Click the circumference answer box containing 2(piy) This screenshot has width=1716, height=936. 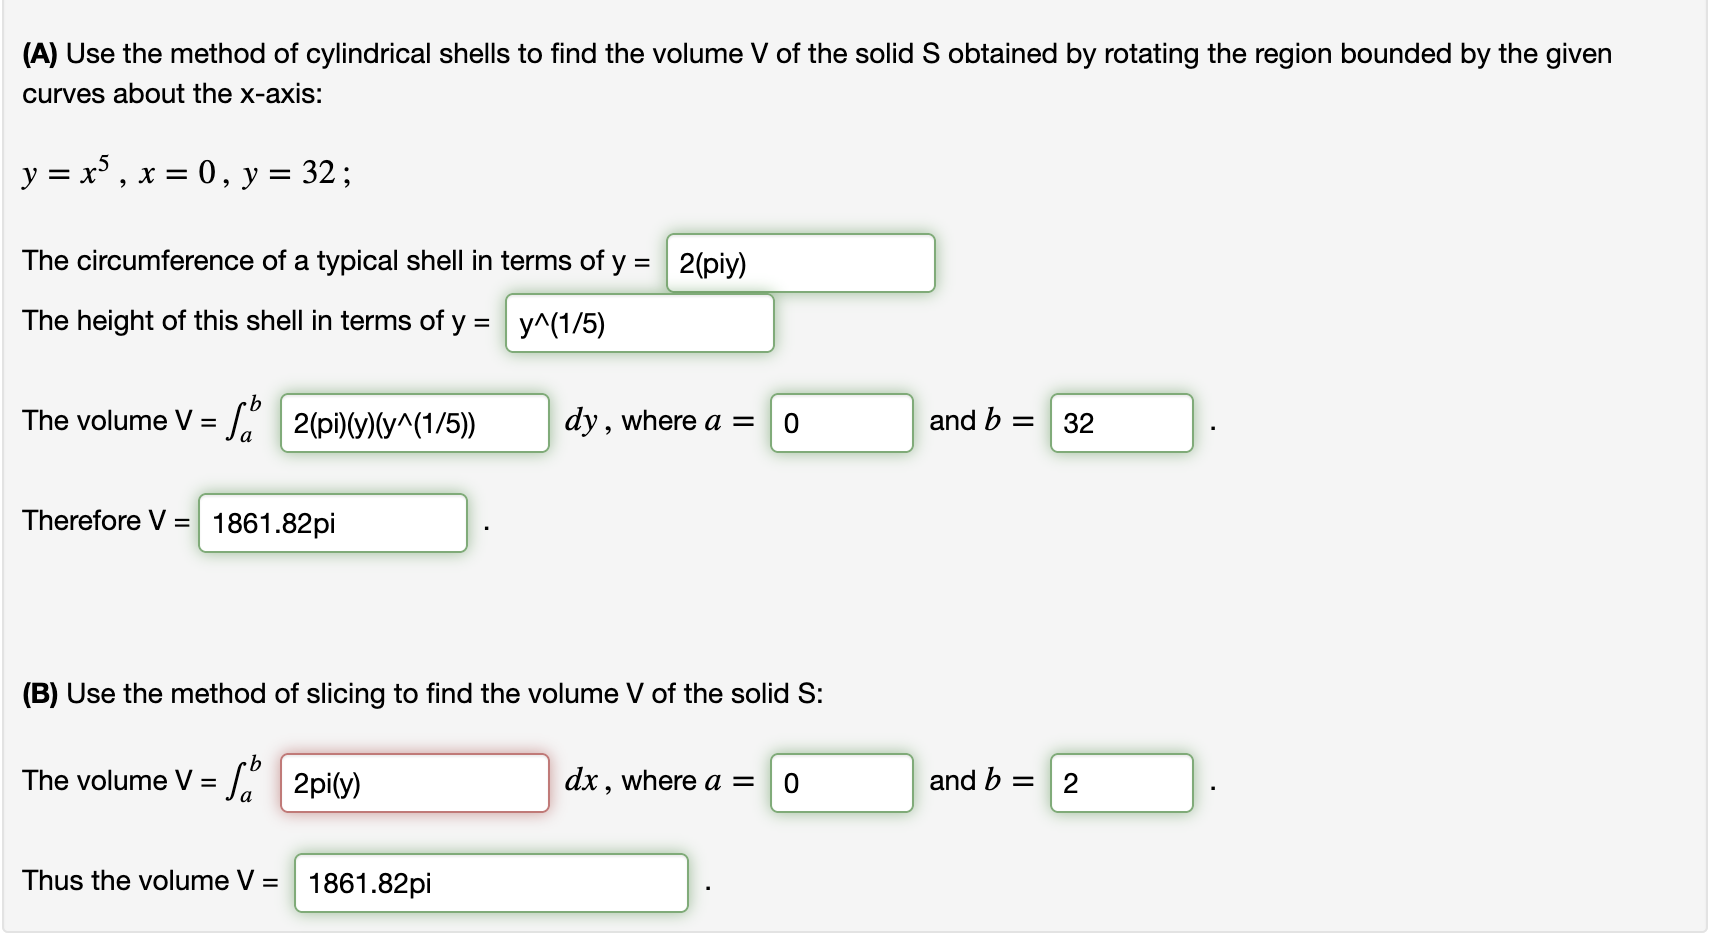[800, 263]
